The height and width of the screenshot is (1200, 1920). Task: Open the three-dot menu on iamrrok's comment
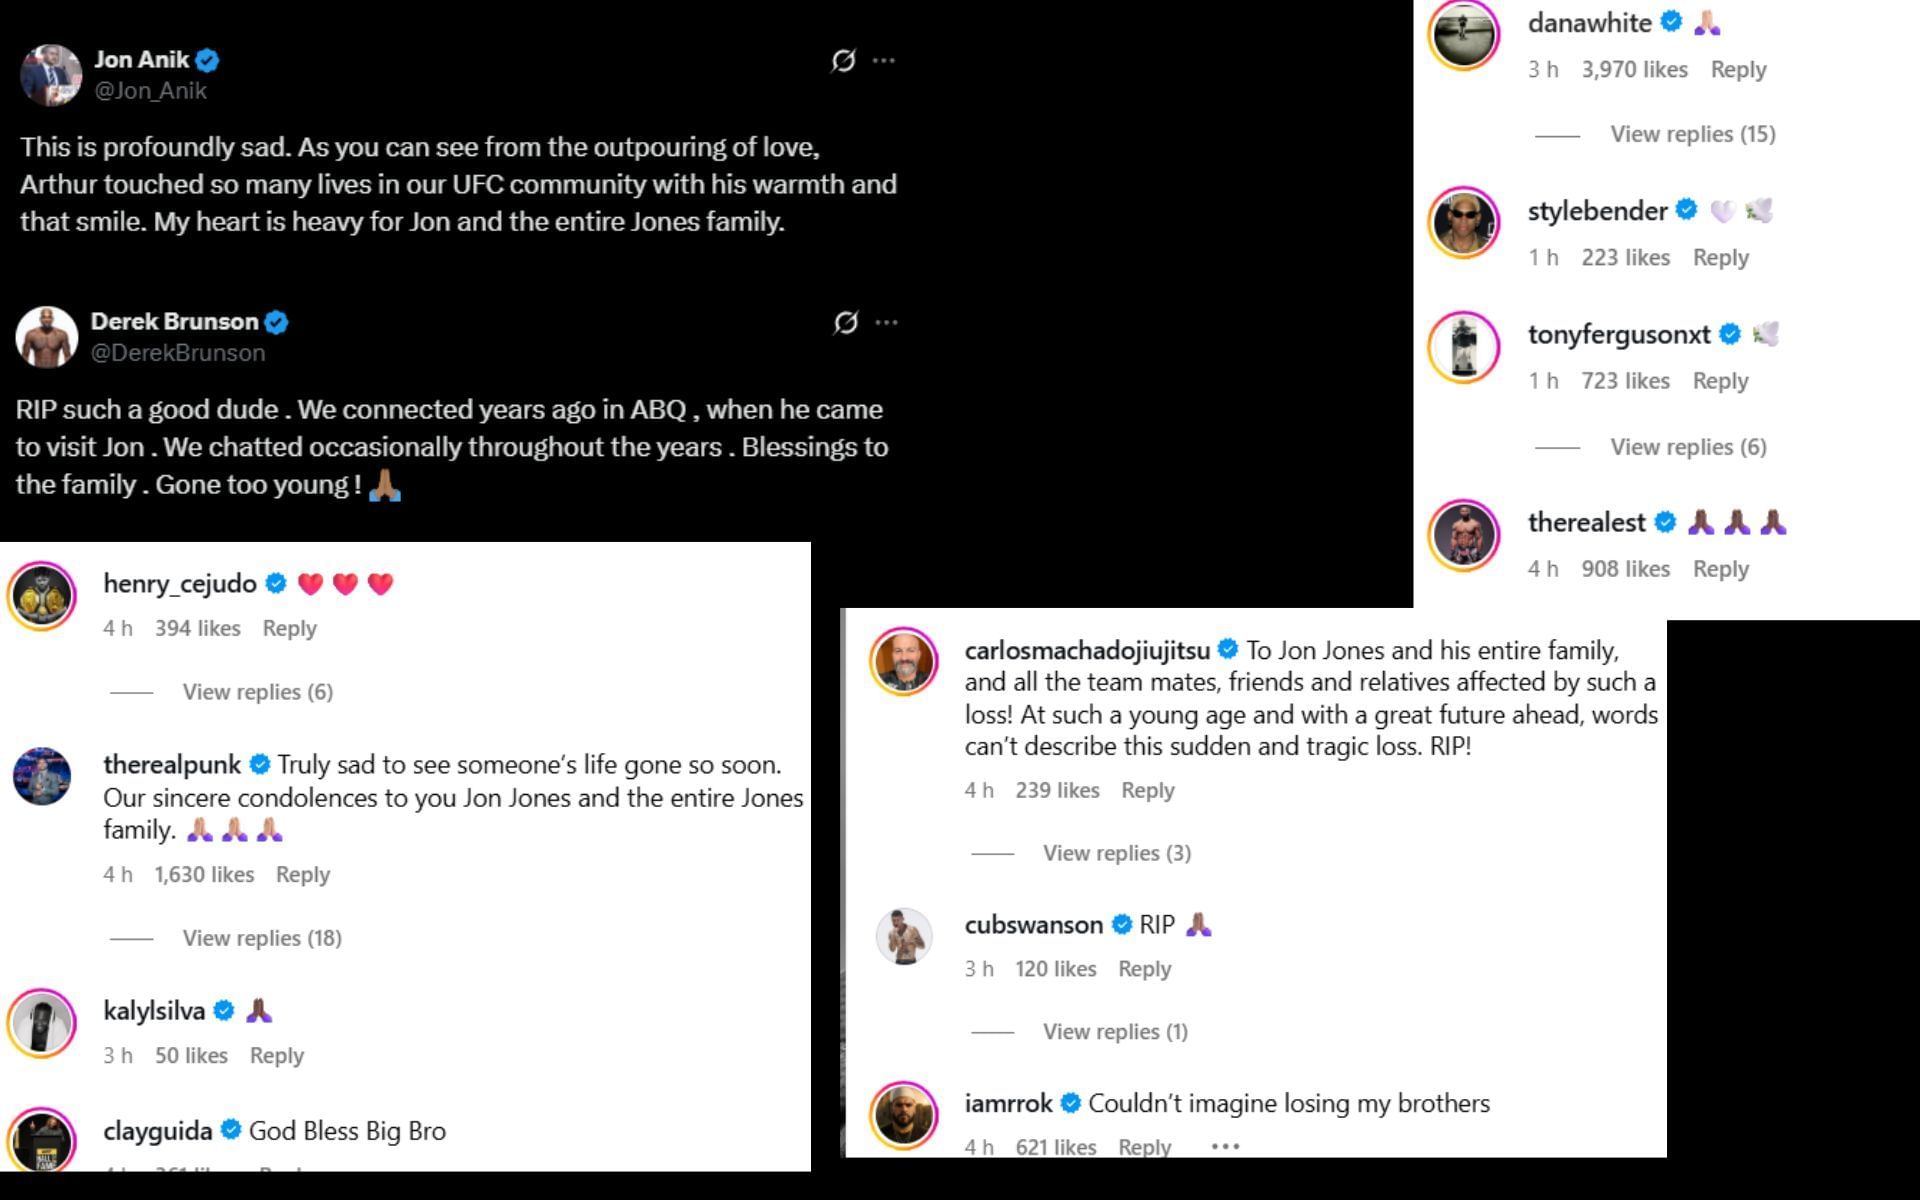[1225, 1146]
